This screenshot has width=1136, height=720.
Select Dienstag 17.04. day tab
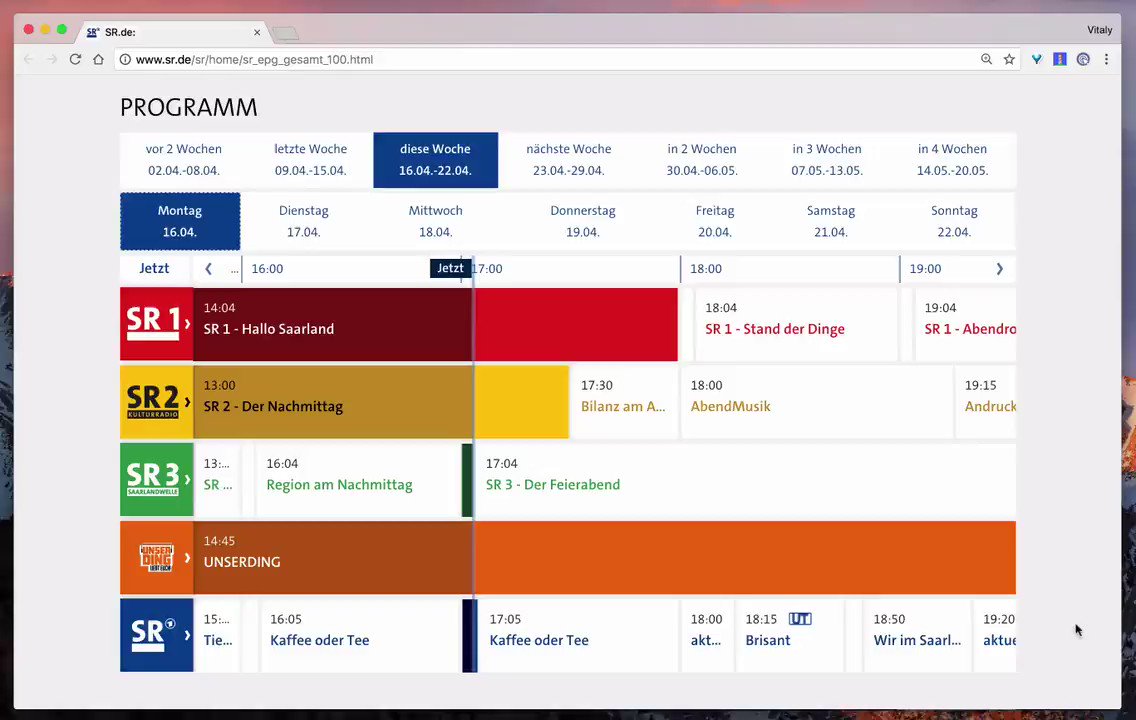click(304, 222)
